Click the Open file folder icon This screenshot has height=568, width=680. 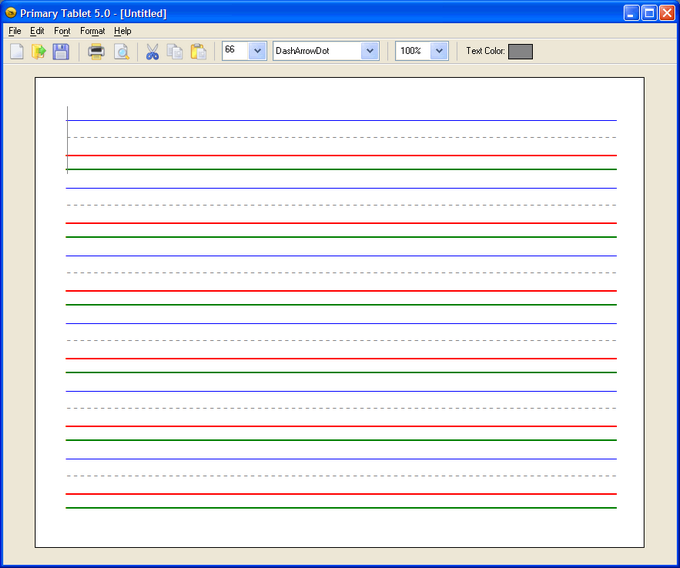tap(39, 51)
